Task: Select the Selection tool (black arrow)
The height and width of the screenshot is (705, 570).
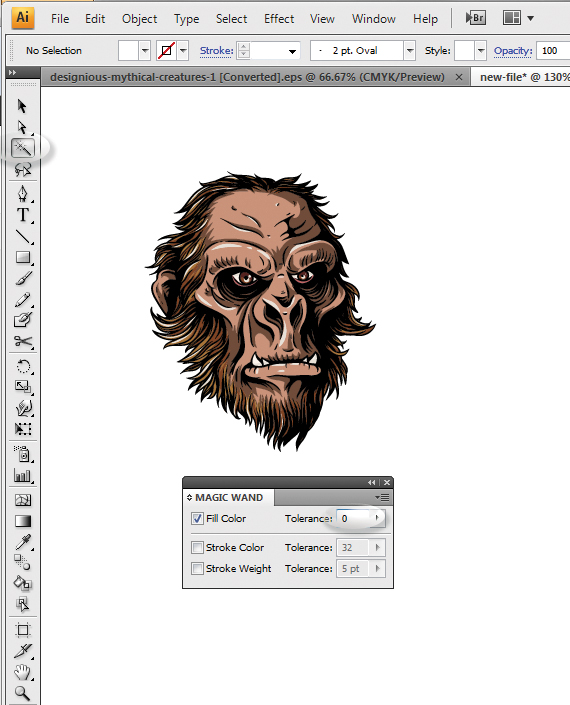Action: click(22, 106)
